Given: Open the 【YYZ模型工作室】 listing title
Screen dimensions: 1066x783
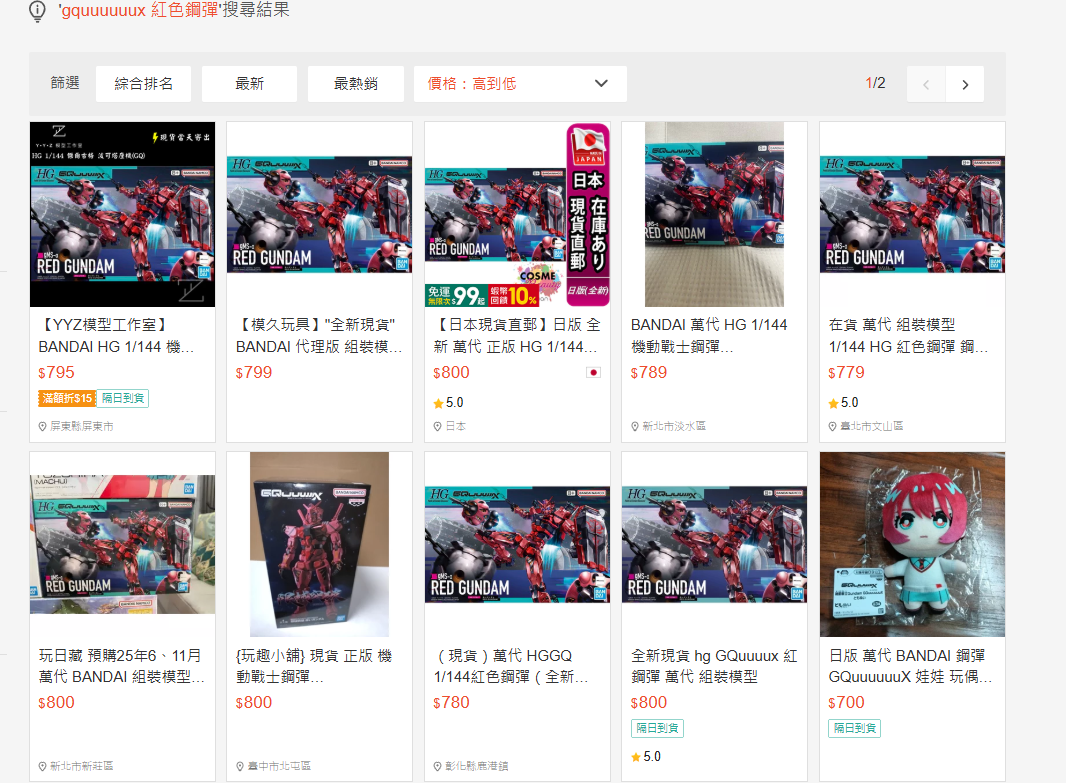Looking at the screenshot, I should [116, 336].
